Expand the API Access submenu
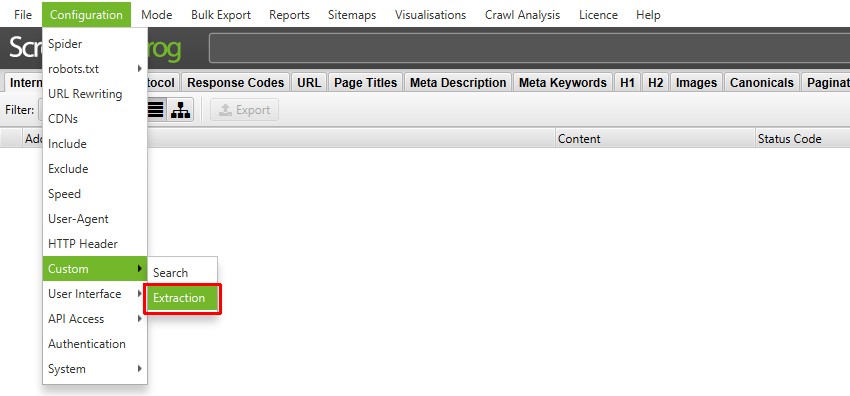850x396 pixels. pos(95,319)
